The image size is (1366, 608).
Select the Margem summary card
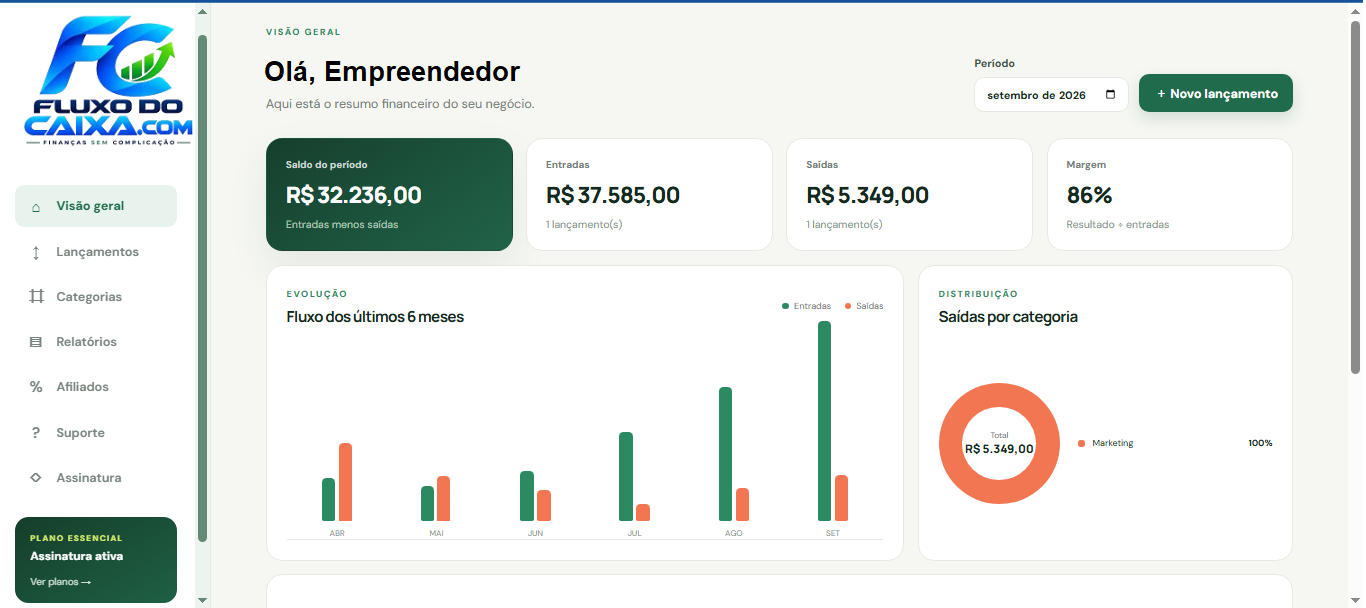(x=1169, y=194)
